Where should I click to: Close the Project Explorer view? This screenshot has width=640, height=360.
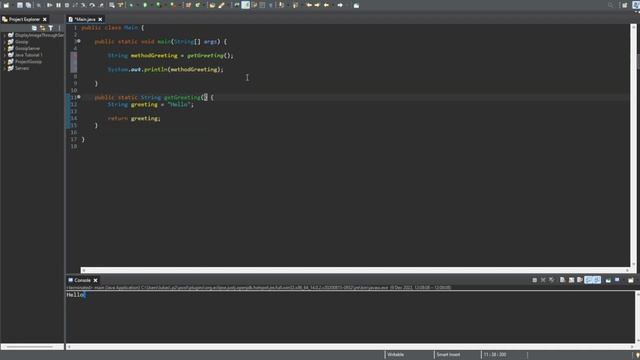pyautogui.click(x=45, y=19)
